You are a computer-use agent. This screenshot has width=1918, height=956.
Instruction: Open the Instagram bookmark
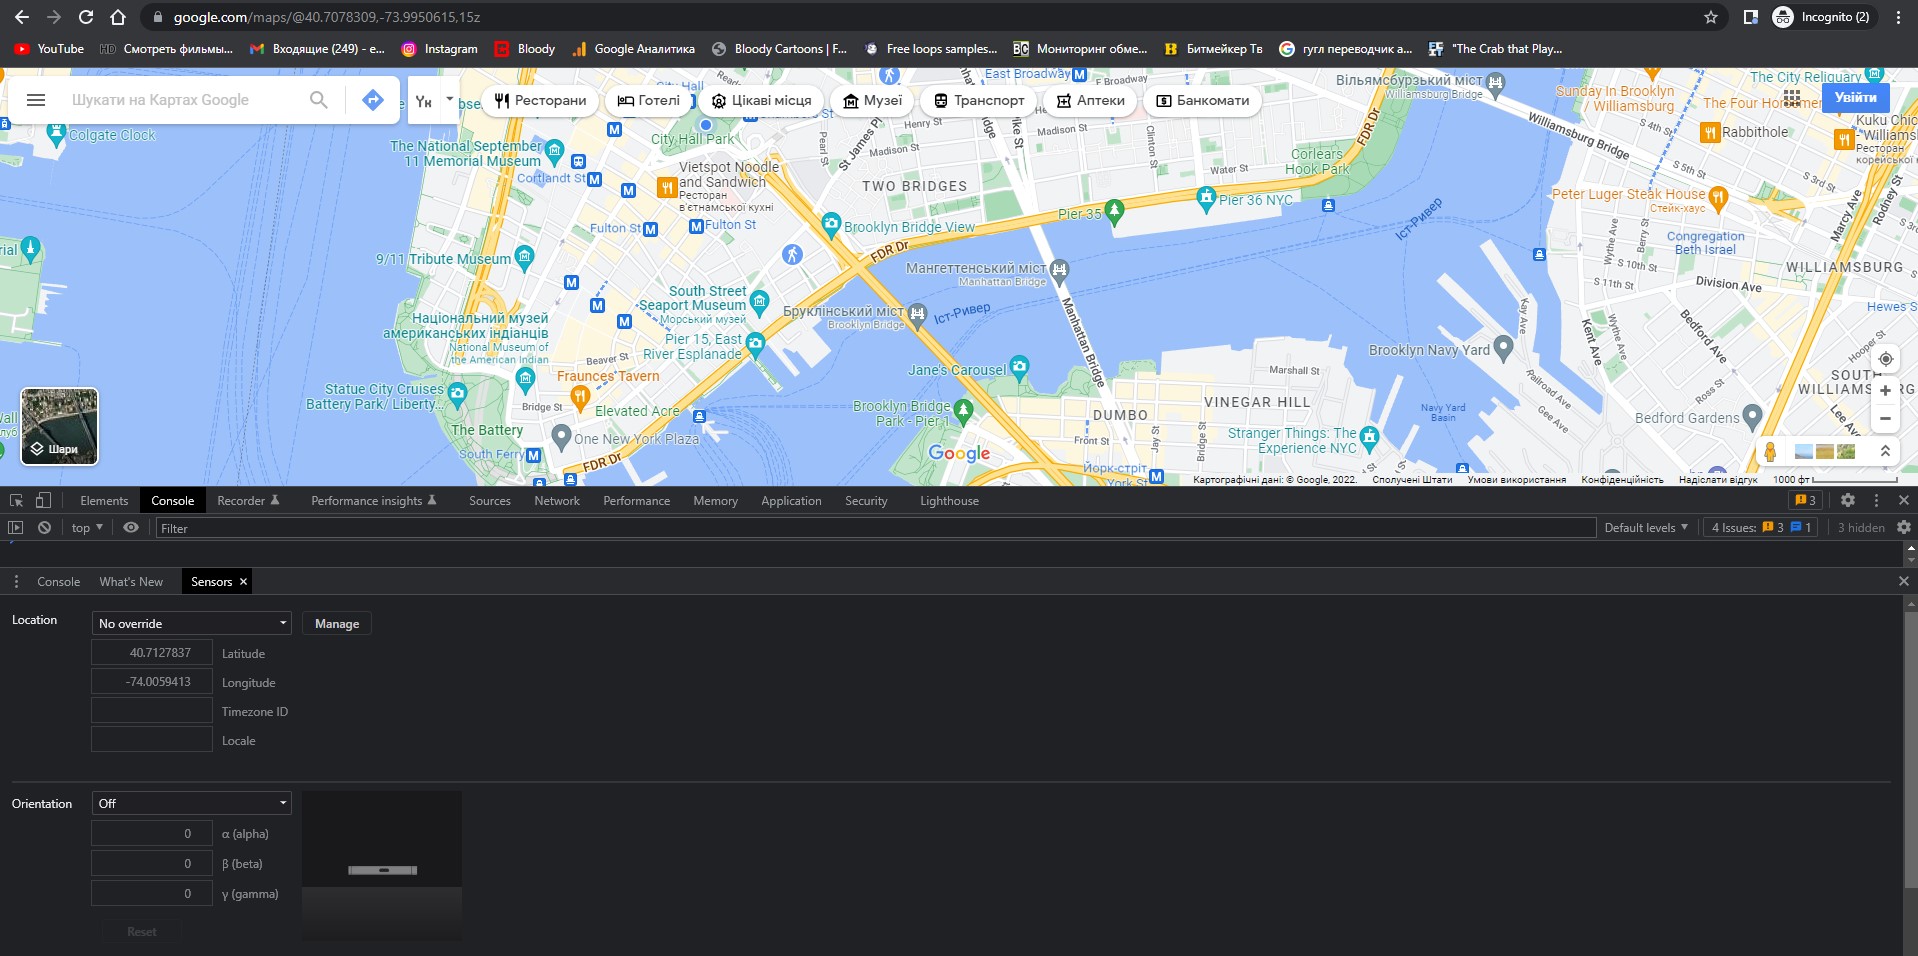click(439, 48)
